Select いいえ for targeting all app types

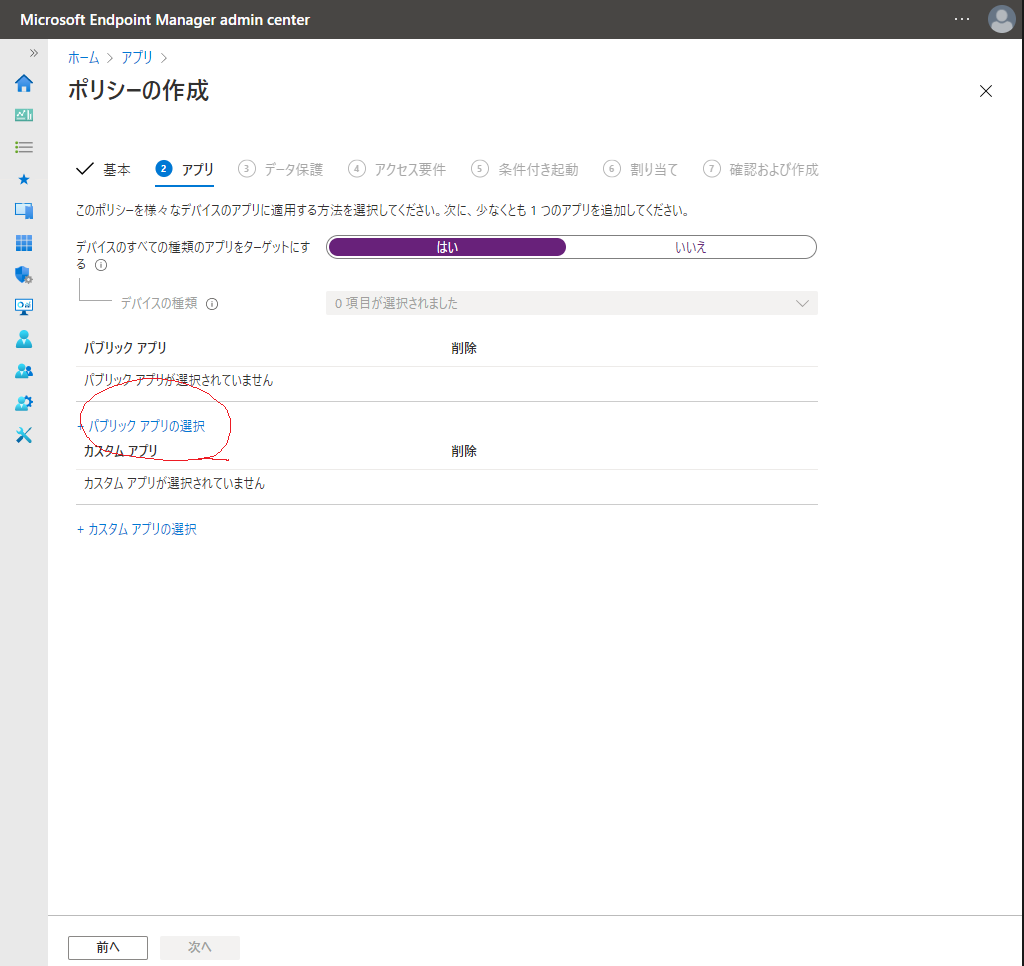(690, 247)
